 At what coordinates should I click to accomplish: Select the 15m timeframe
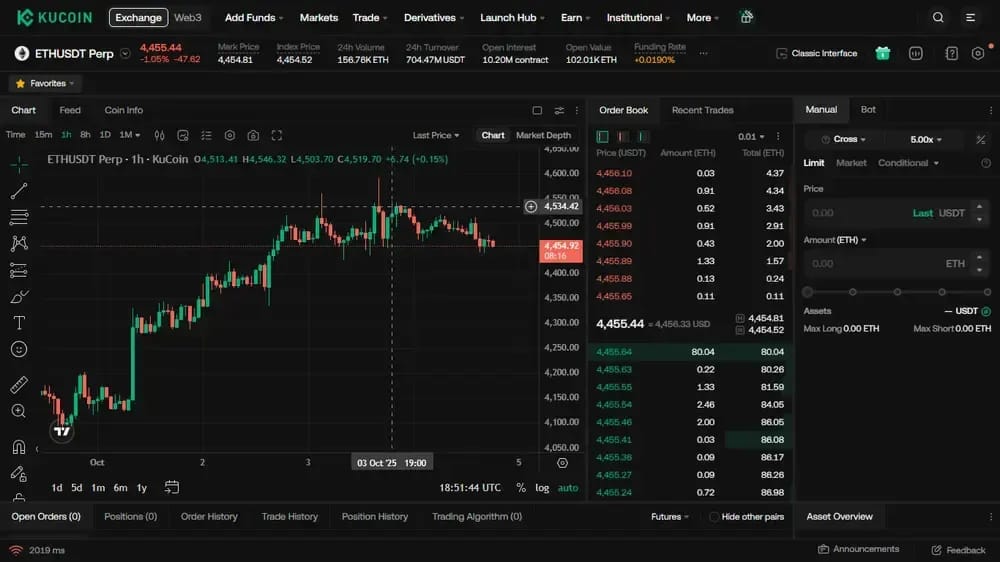click(x=43, y=135)
